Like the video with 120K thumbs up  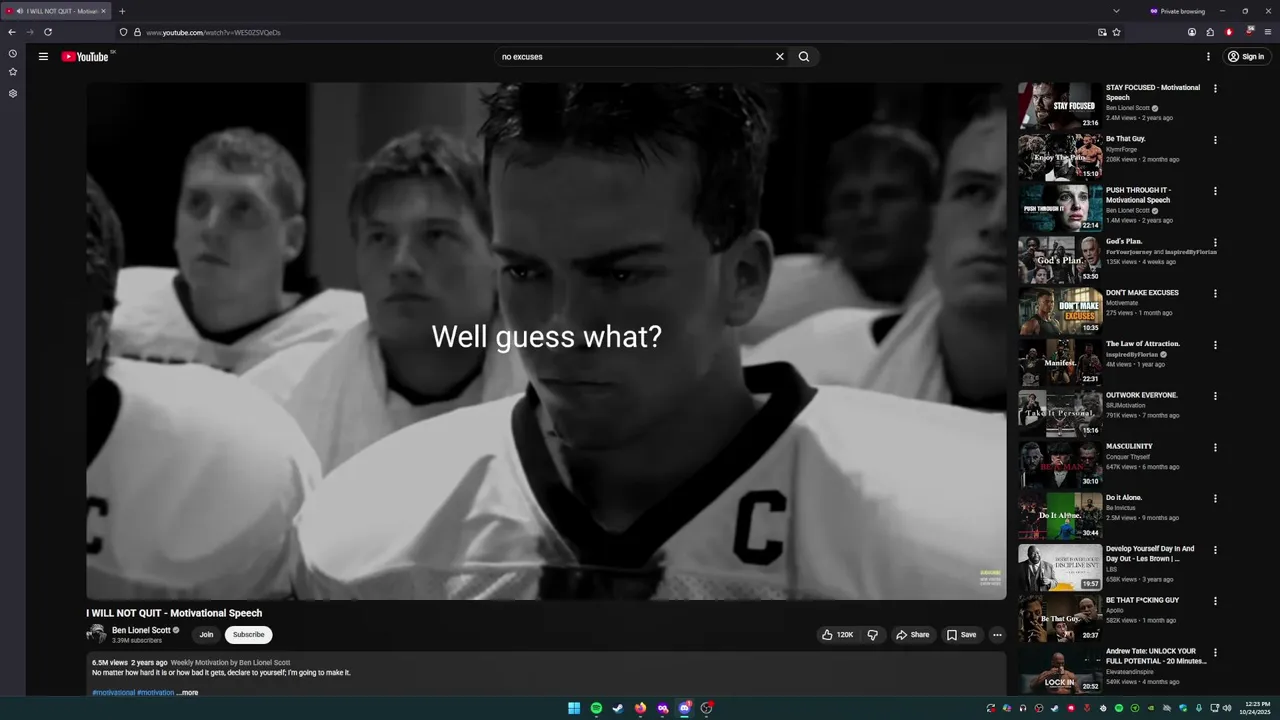coord(838,635)
